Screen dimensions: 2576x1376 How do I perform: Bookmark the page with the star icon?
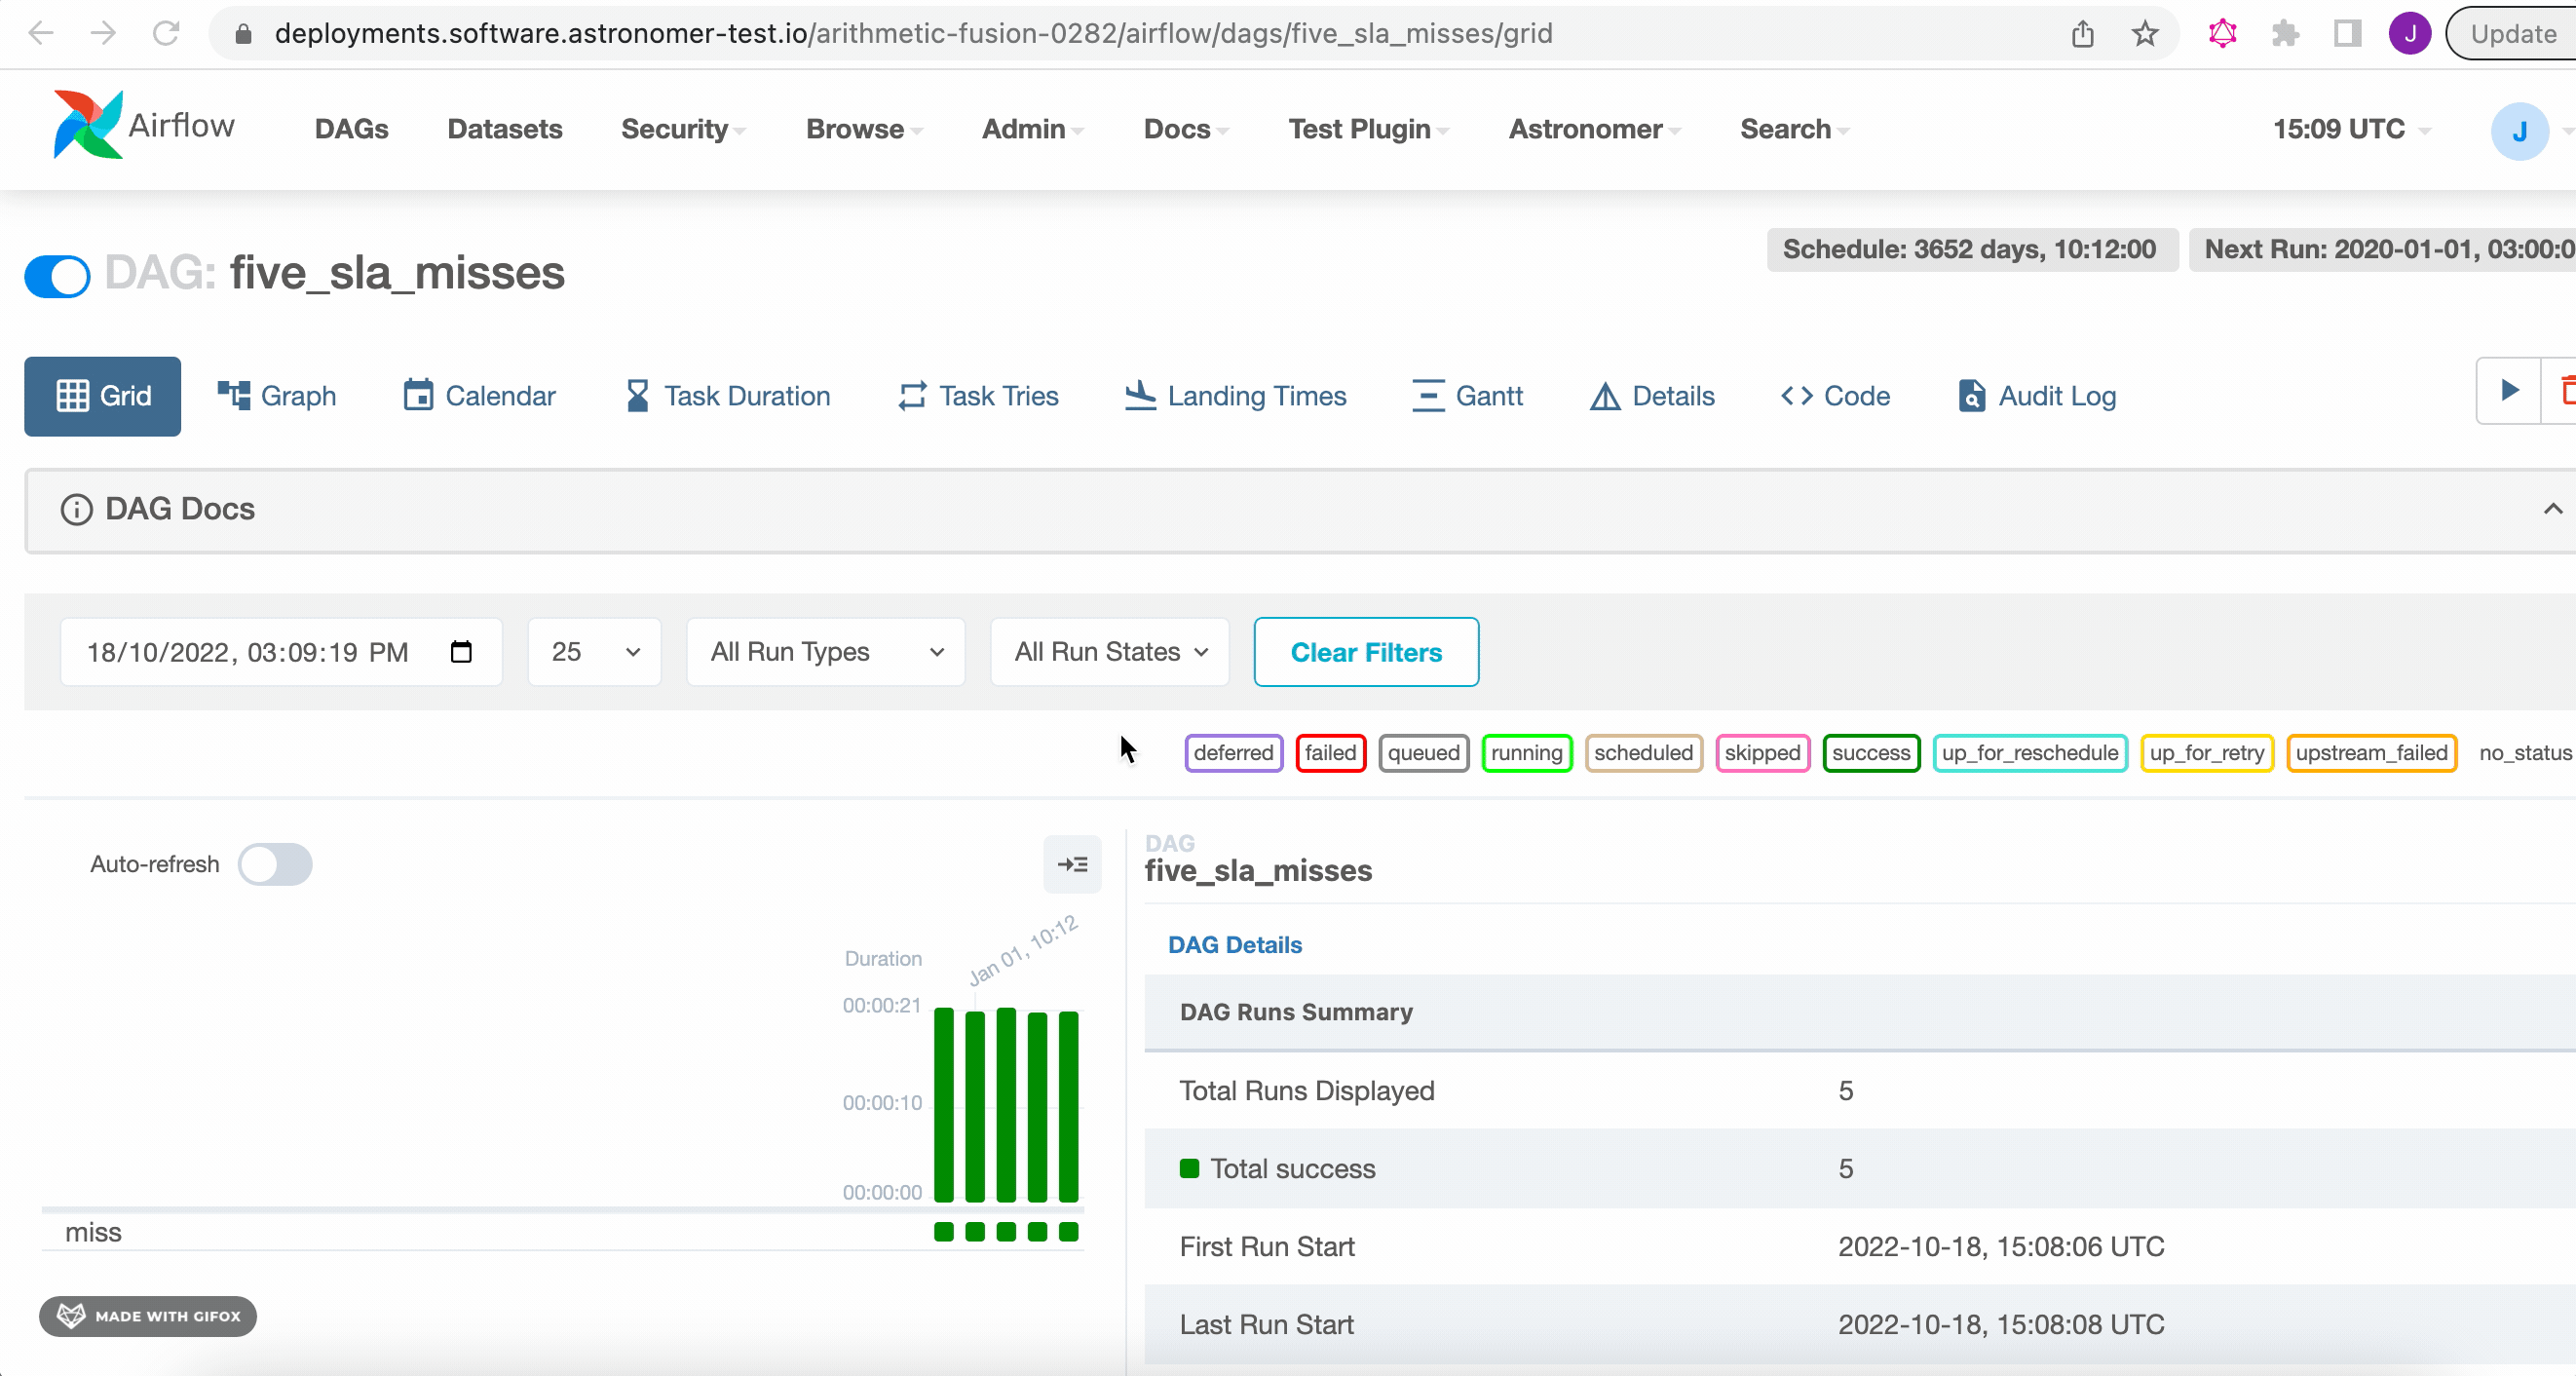(x=2144, y=34)
